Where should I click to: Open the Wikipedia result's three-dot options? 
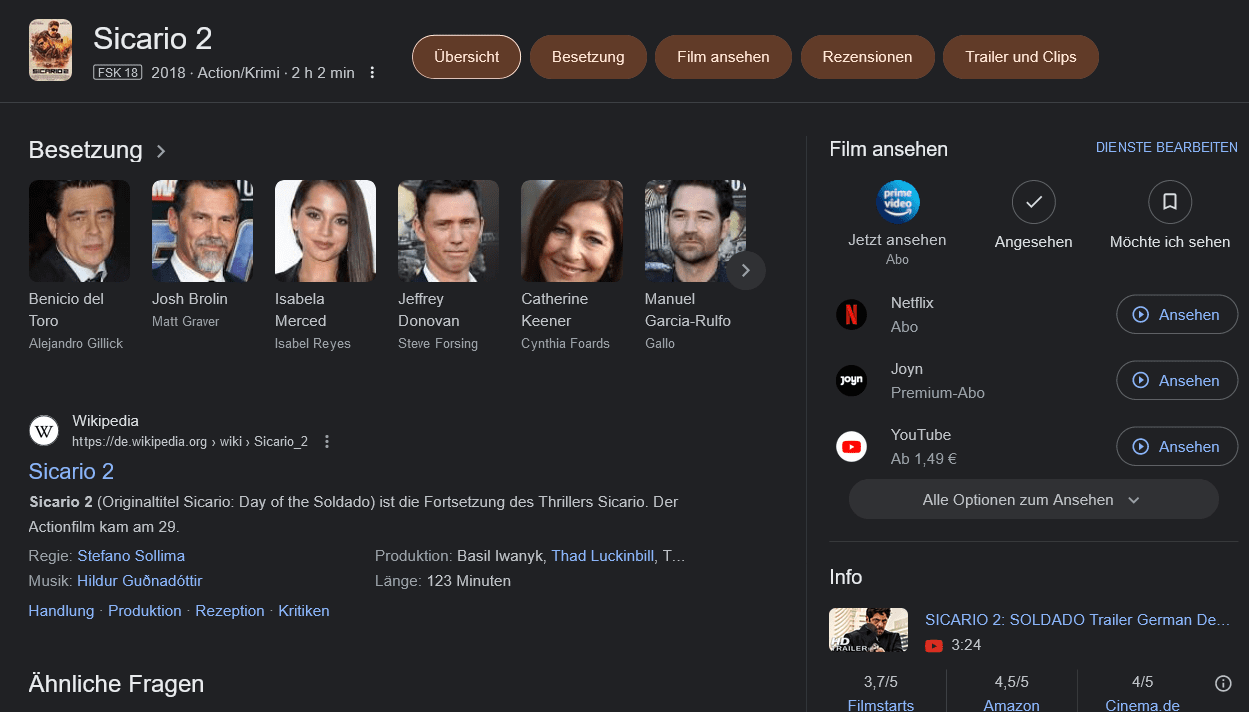(x=326, y=441)
